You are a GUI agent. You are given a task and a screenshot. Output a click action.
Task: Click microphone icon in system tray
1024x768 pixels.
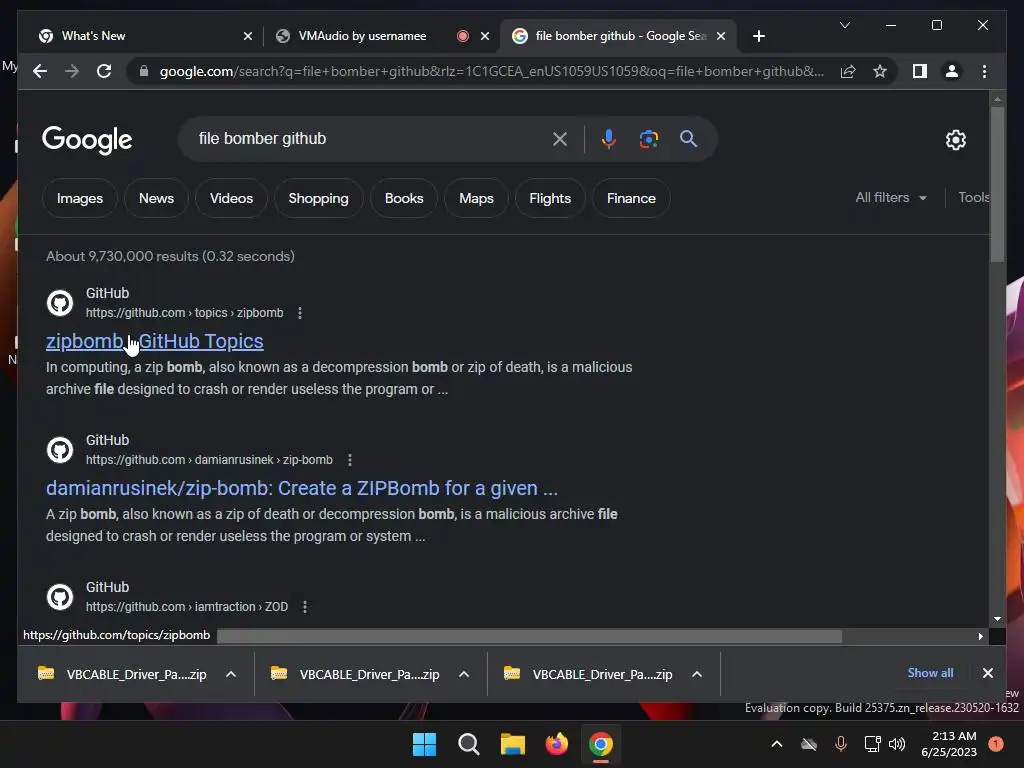(x=841, y=744)
